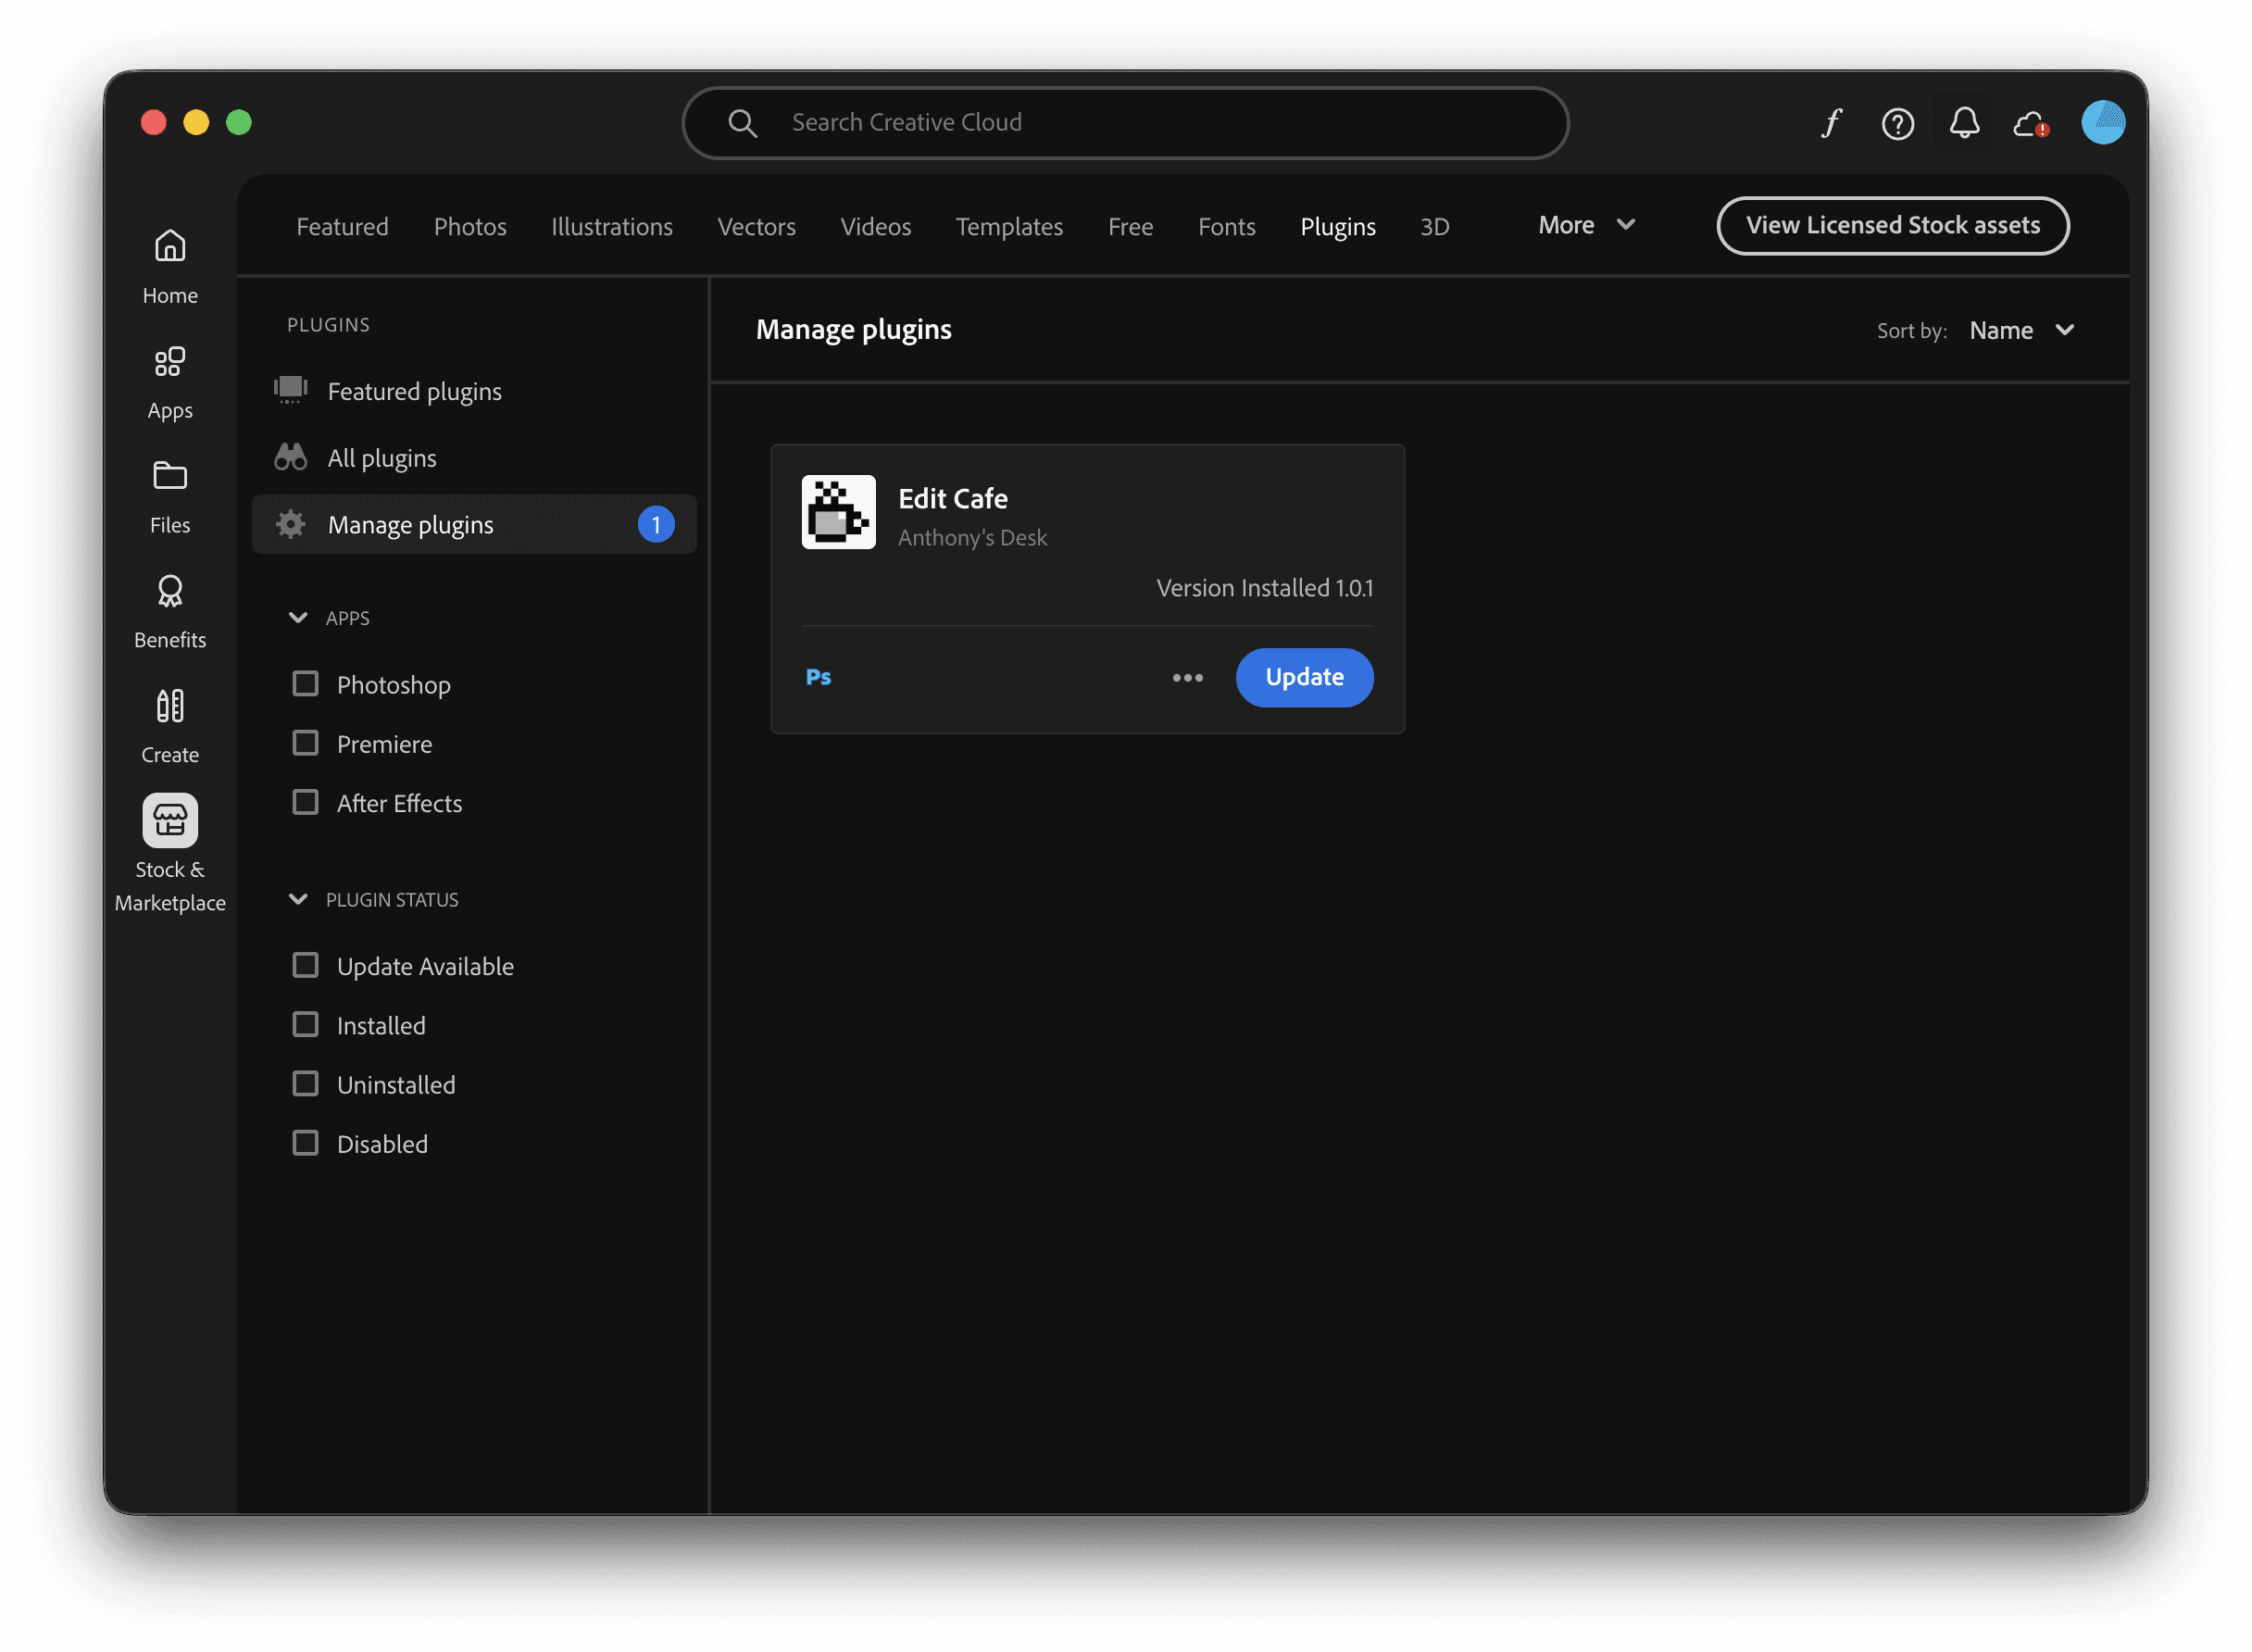Check the Update Available status filter
Viewport: 2252px width, 1652px height.
pyautogui.click(x=305, y=965)
